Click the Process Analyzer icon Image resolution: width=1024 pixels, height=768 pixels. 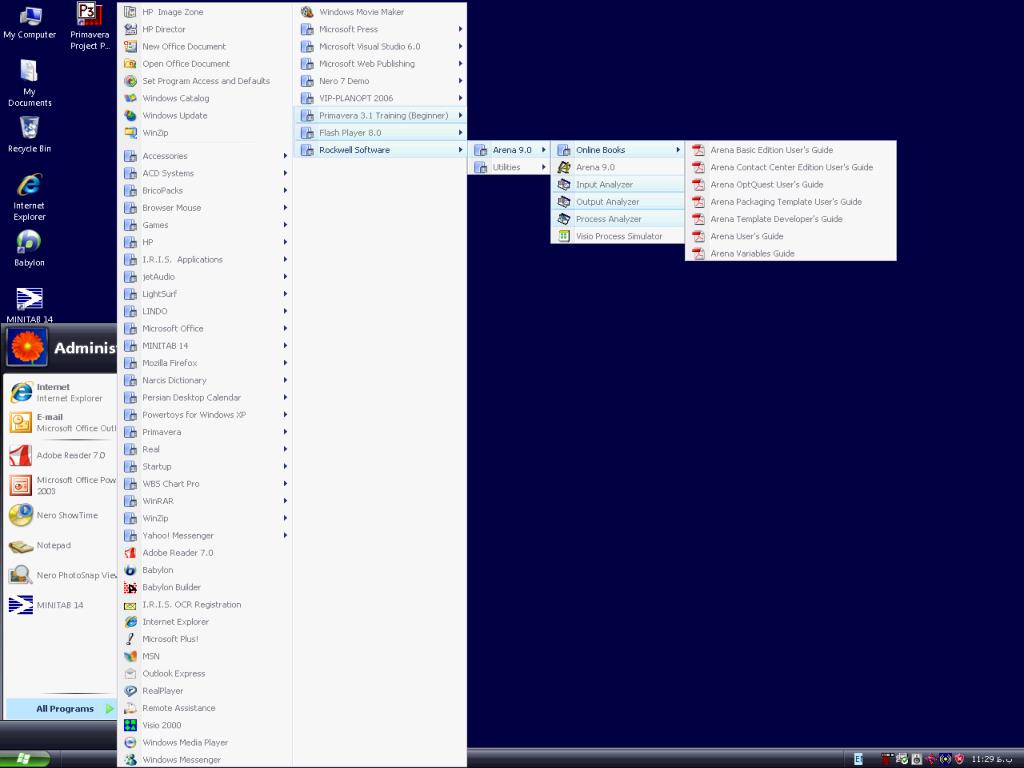564,219
